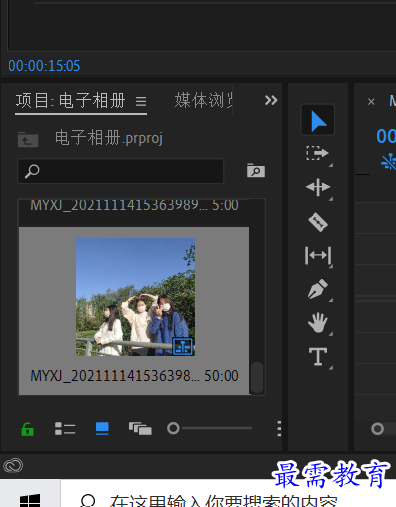
Task: Choose the Ripple Edit tool
Action: 318,187
